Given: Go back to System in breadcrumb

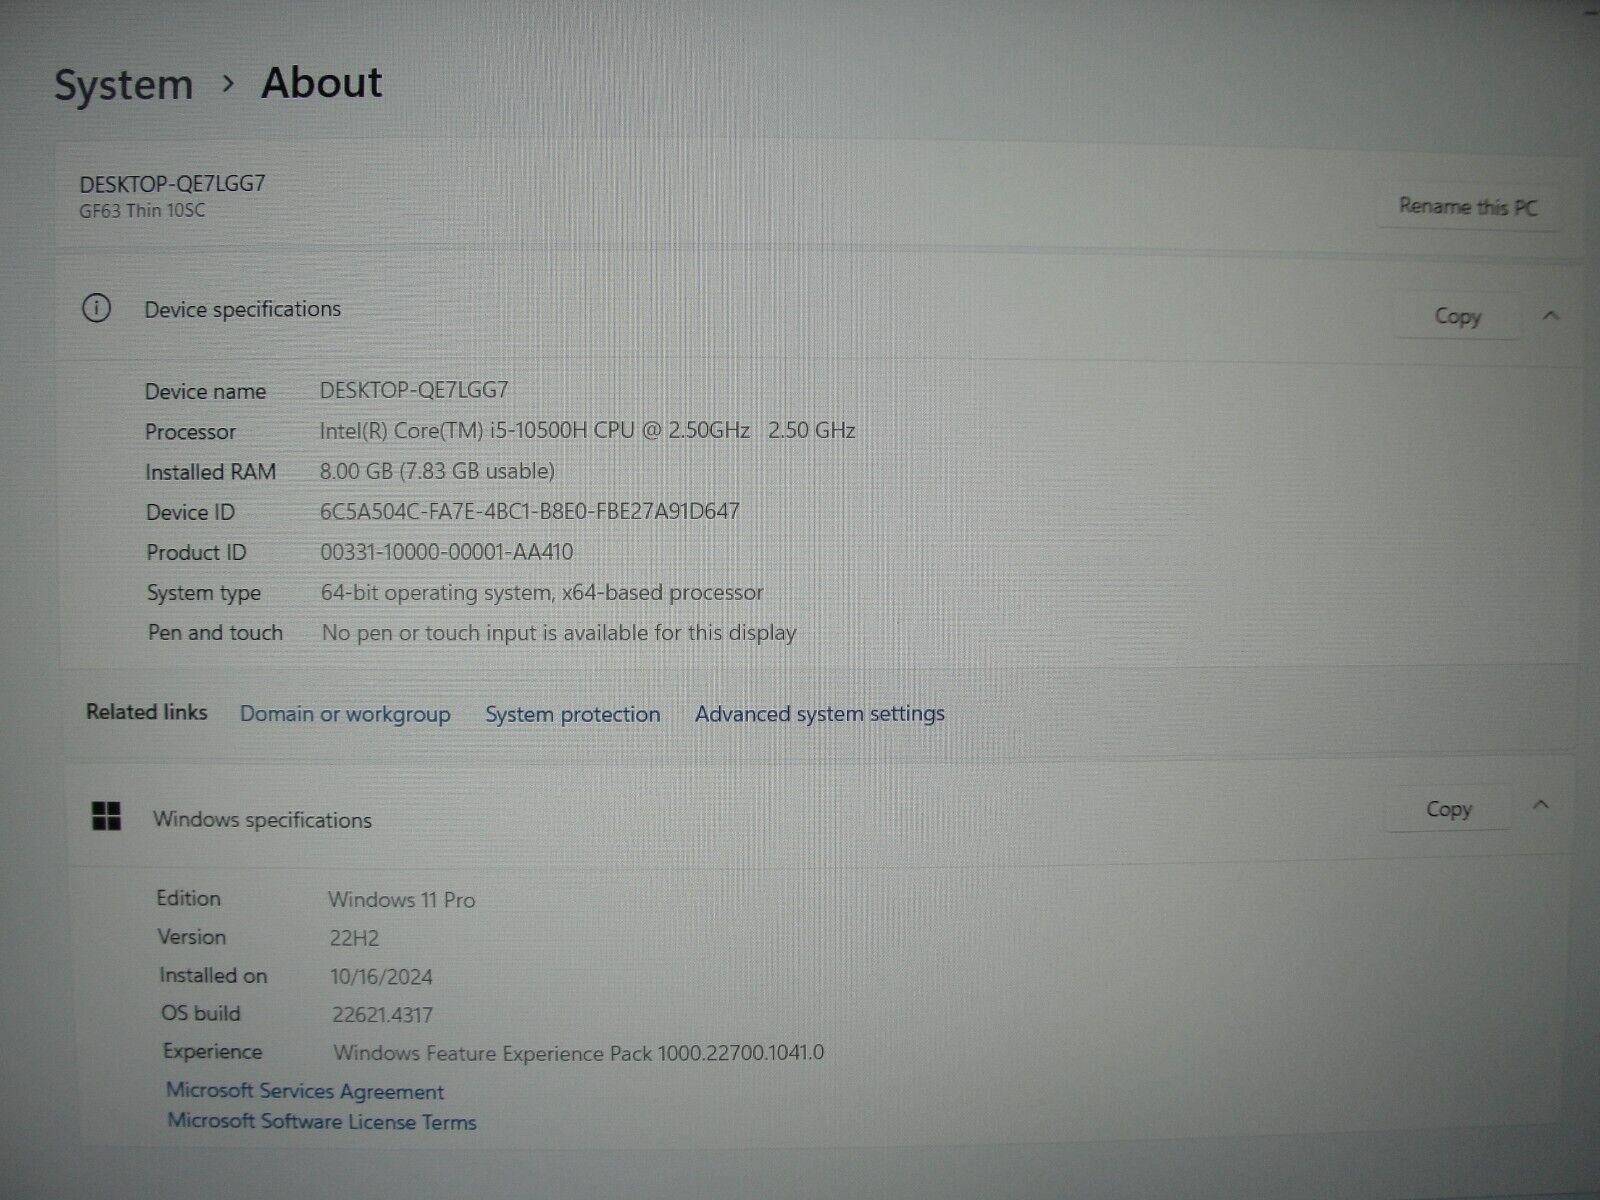Looking at the screenshot, I should 123,84.
